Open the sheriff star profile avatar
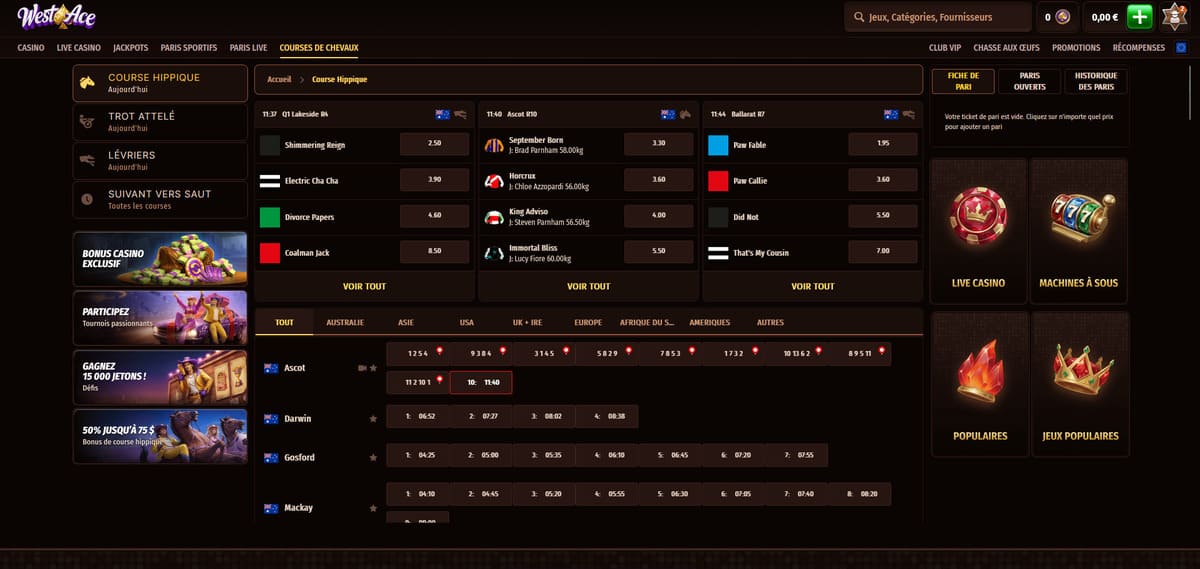This screenshot has width=1200, height=569. pos(1175,17)
